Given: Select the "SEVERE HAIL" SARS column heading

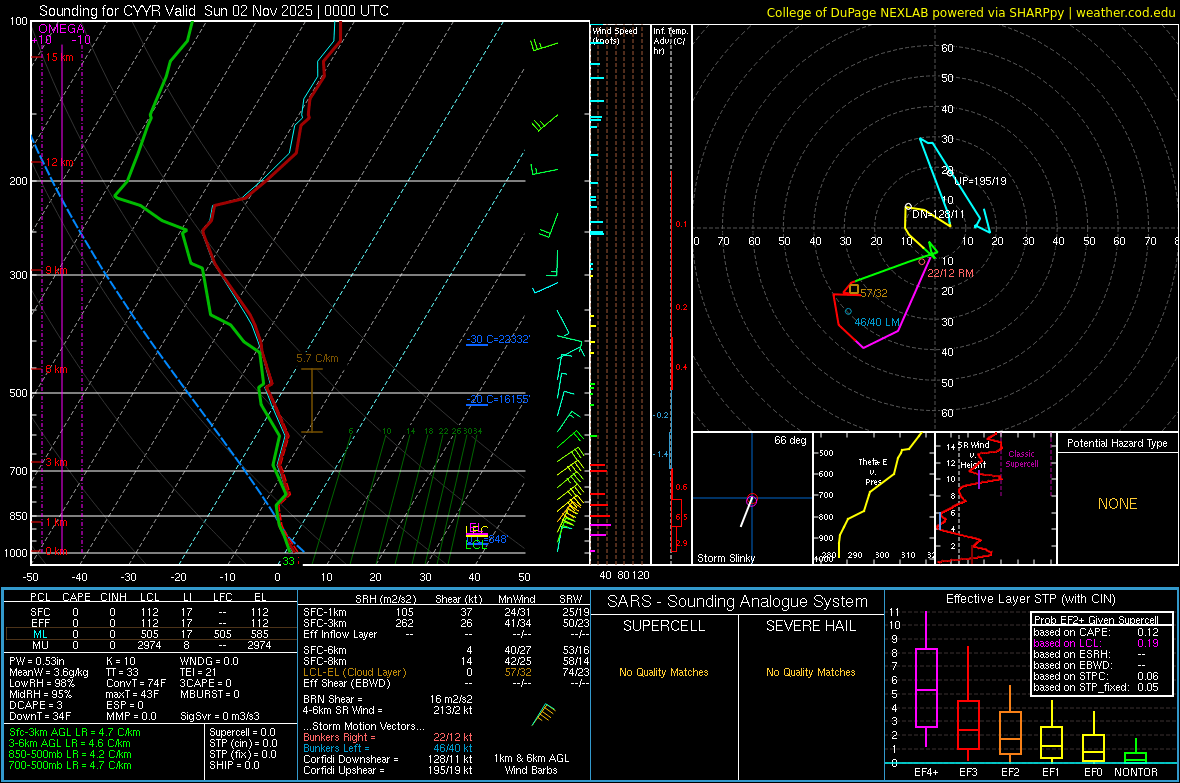Looking at the screenshot, I should pos(810,626).
